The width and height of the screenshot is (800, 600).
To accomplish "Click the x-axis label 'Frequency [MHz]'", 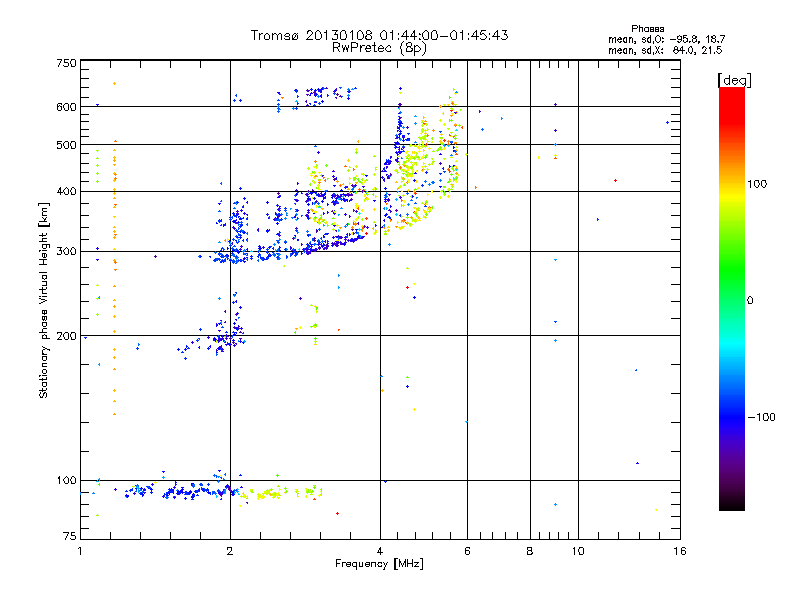I will pyautogui.click(x=379, y=564).
